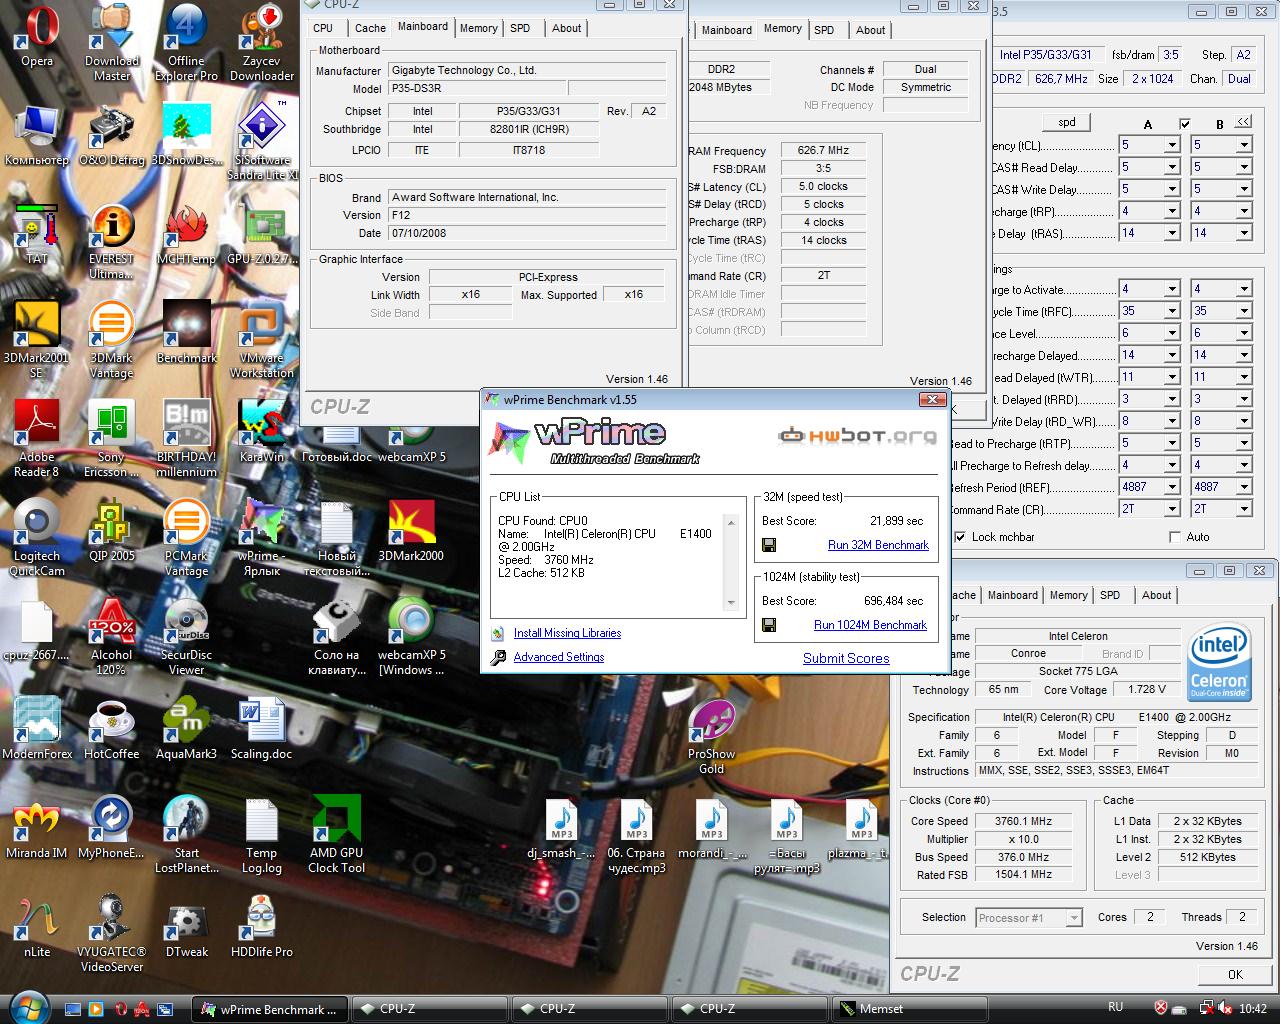Click OK in the CPU-Z Celeron window
Screen dimensions: 1280x1024
(x=1235, y=974)
